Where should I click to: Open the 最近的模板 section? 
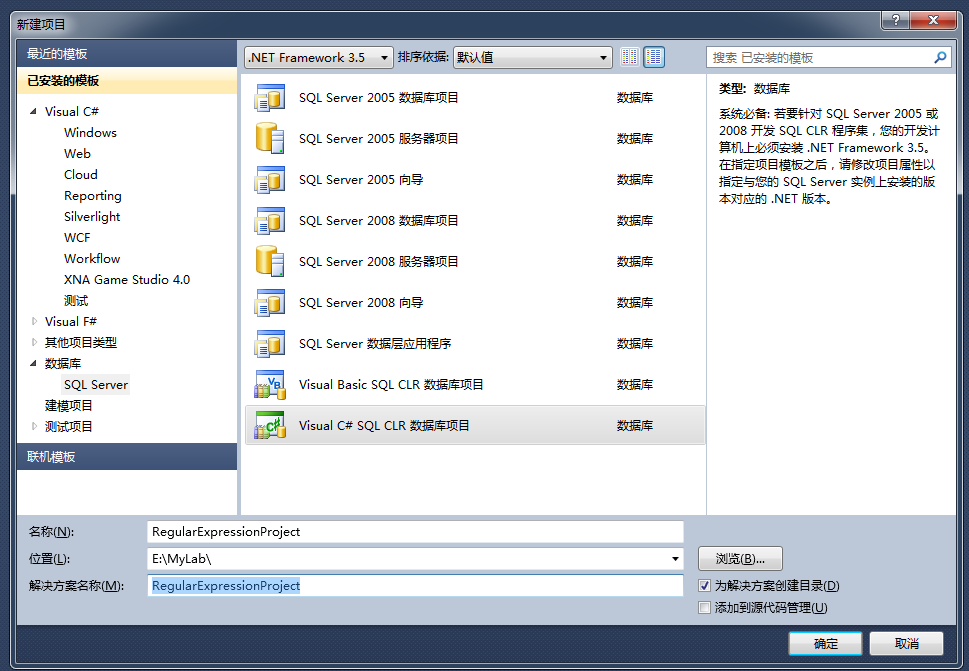pyautogui.click(x=127, y=54)
